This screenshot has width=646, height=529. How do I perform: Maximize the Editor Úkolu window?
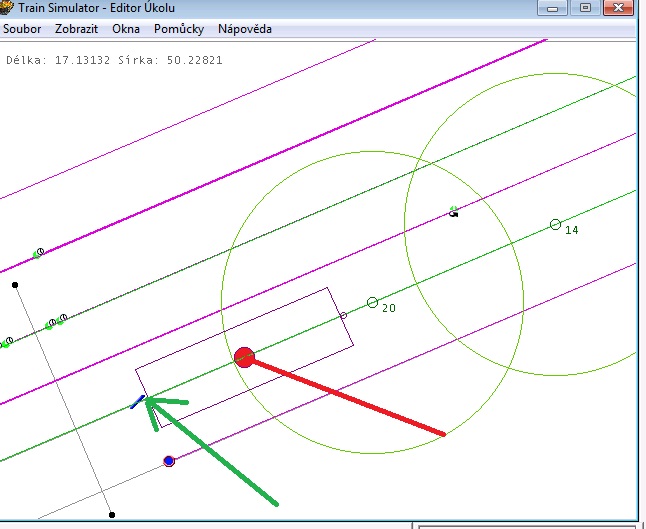coord(585,7)
